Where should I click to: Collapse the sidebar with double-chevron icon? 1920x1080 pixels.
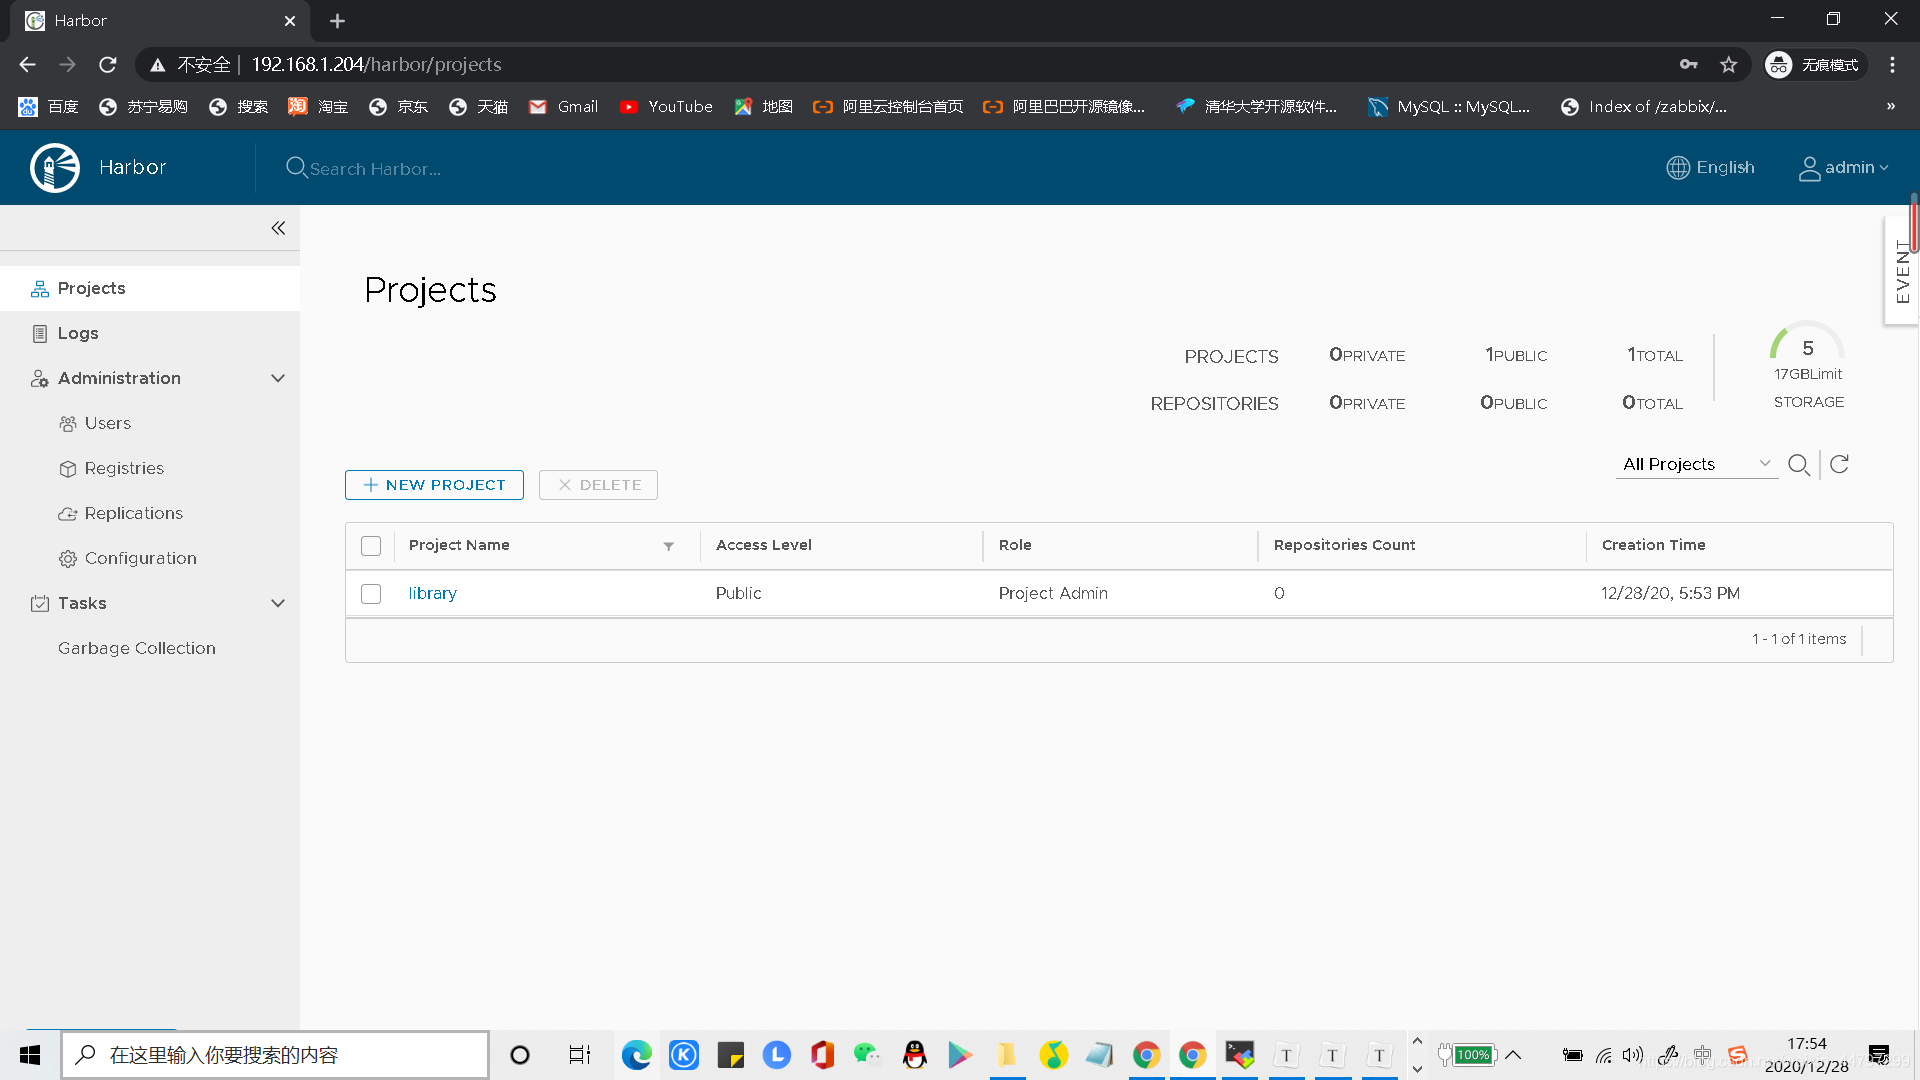click(x=278, y=228)
